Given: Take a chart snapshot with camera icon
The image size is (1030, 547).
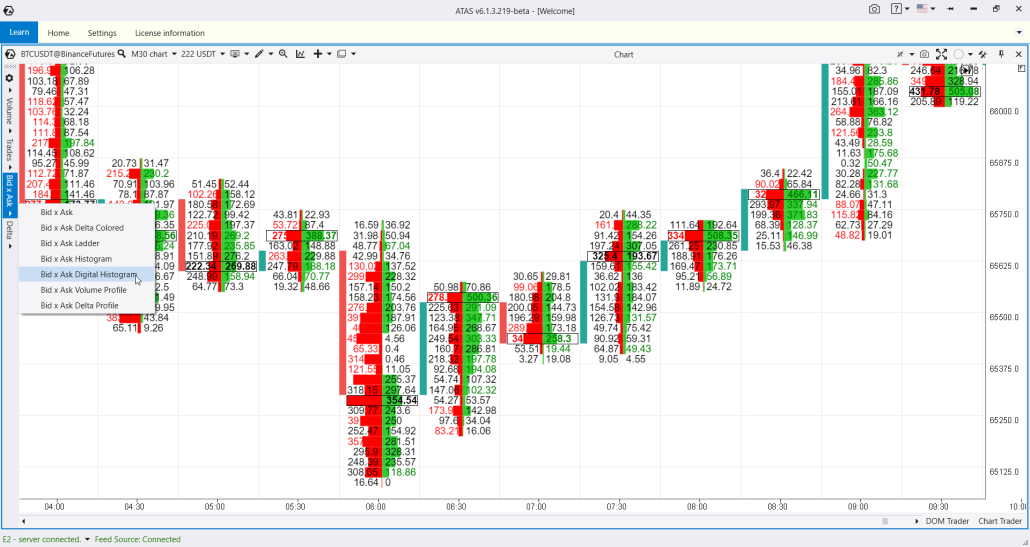Looking at the screenshot, I should (x=924, y=54).
